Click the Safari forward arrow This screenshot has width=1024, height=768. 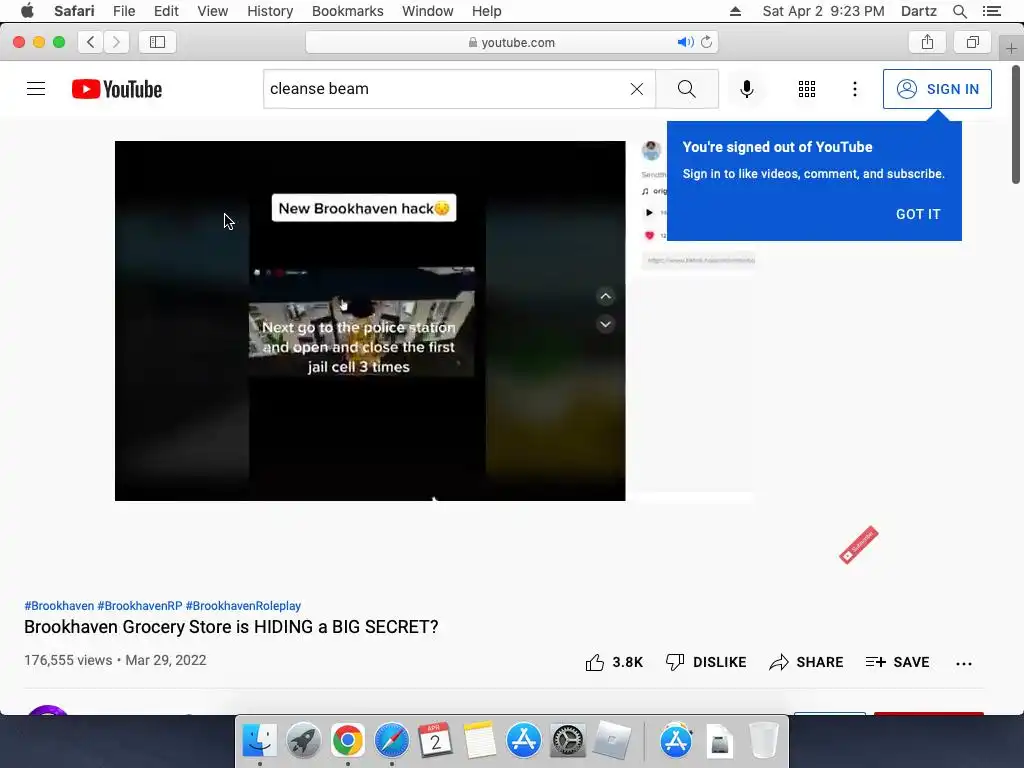pos(116,42)
